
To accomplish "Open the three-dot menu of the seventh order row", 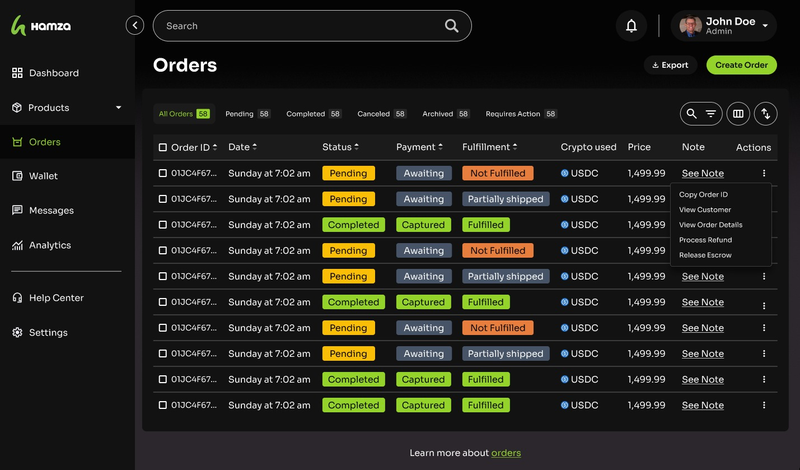I will [764, 328].
